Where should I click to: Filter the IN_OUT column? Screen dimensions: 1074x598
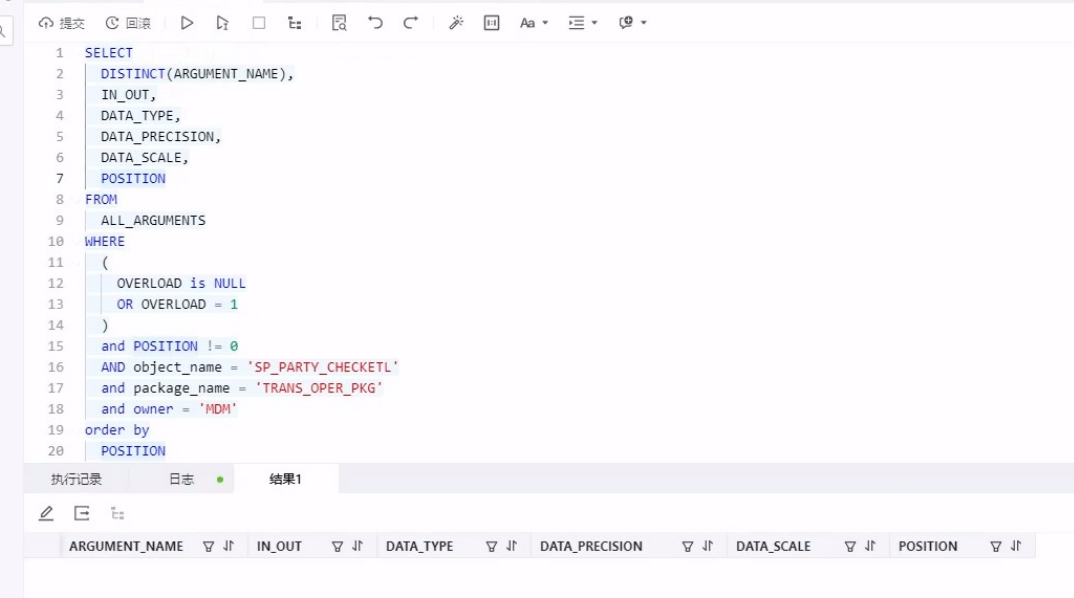point(337,546)
